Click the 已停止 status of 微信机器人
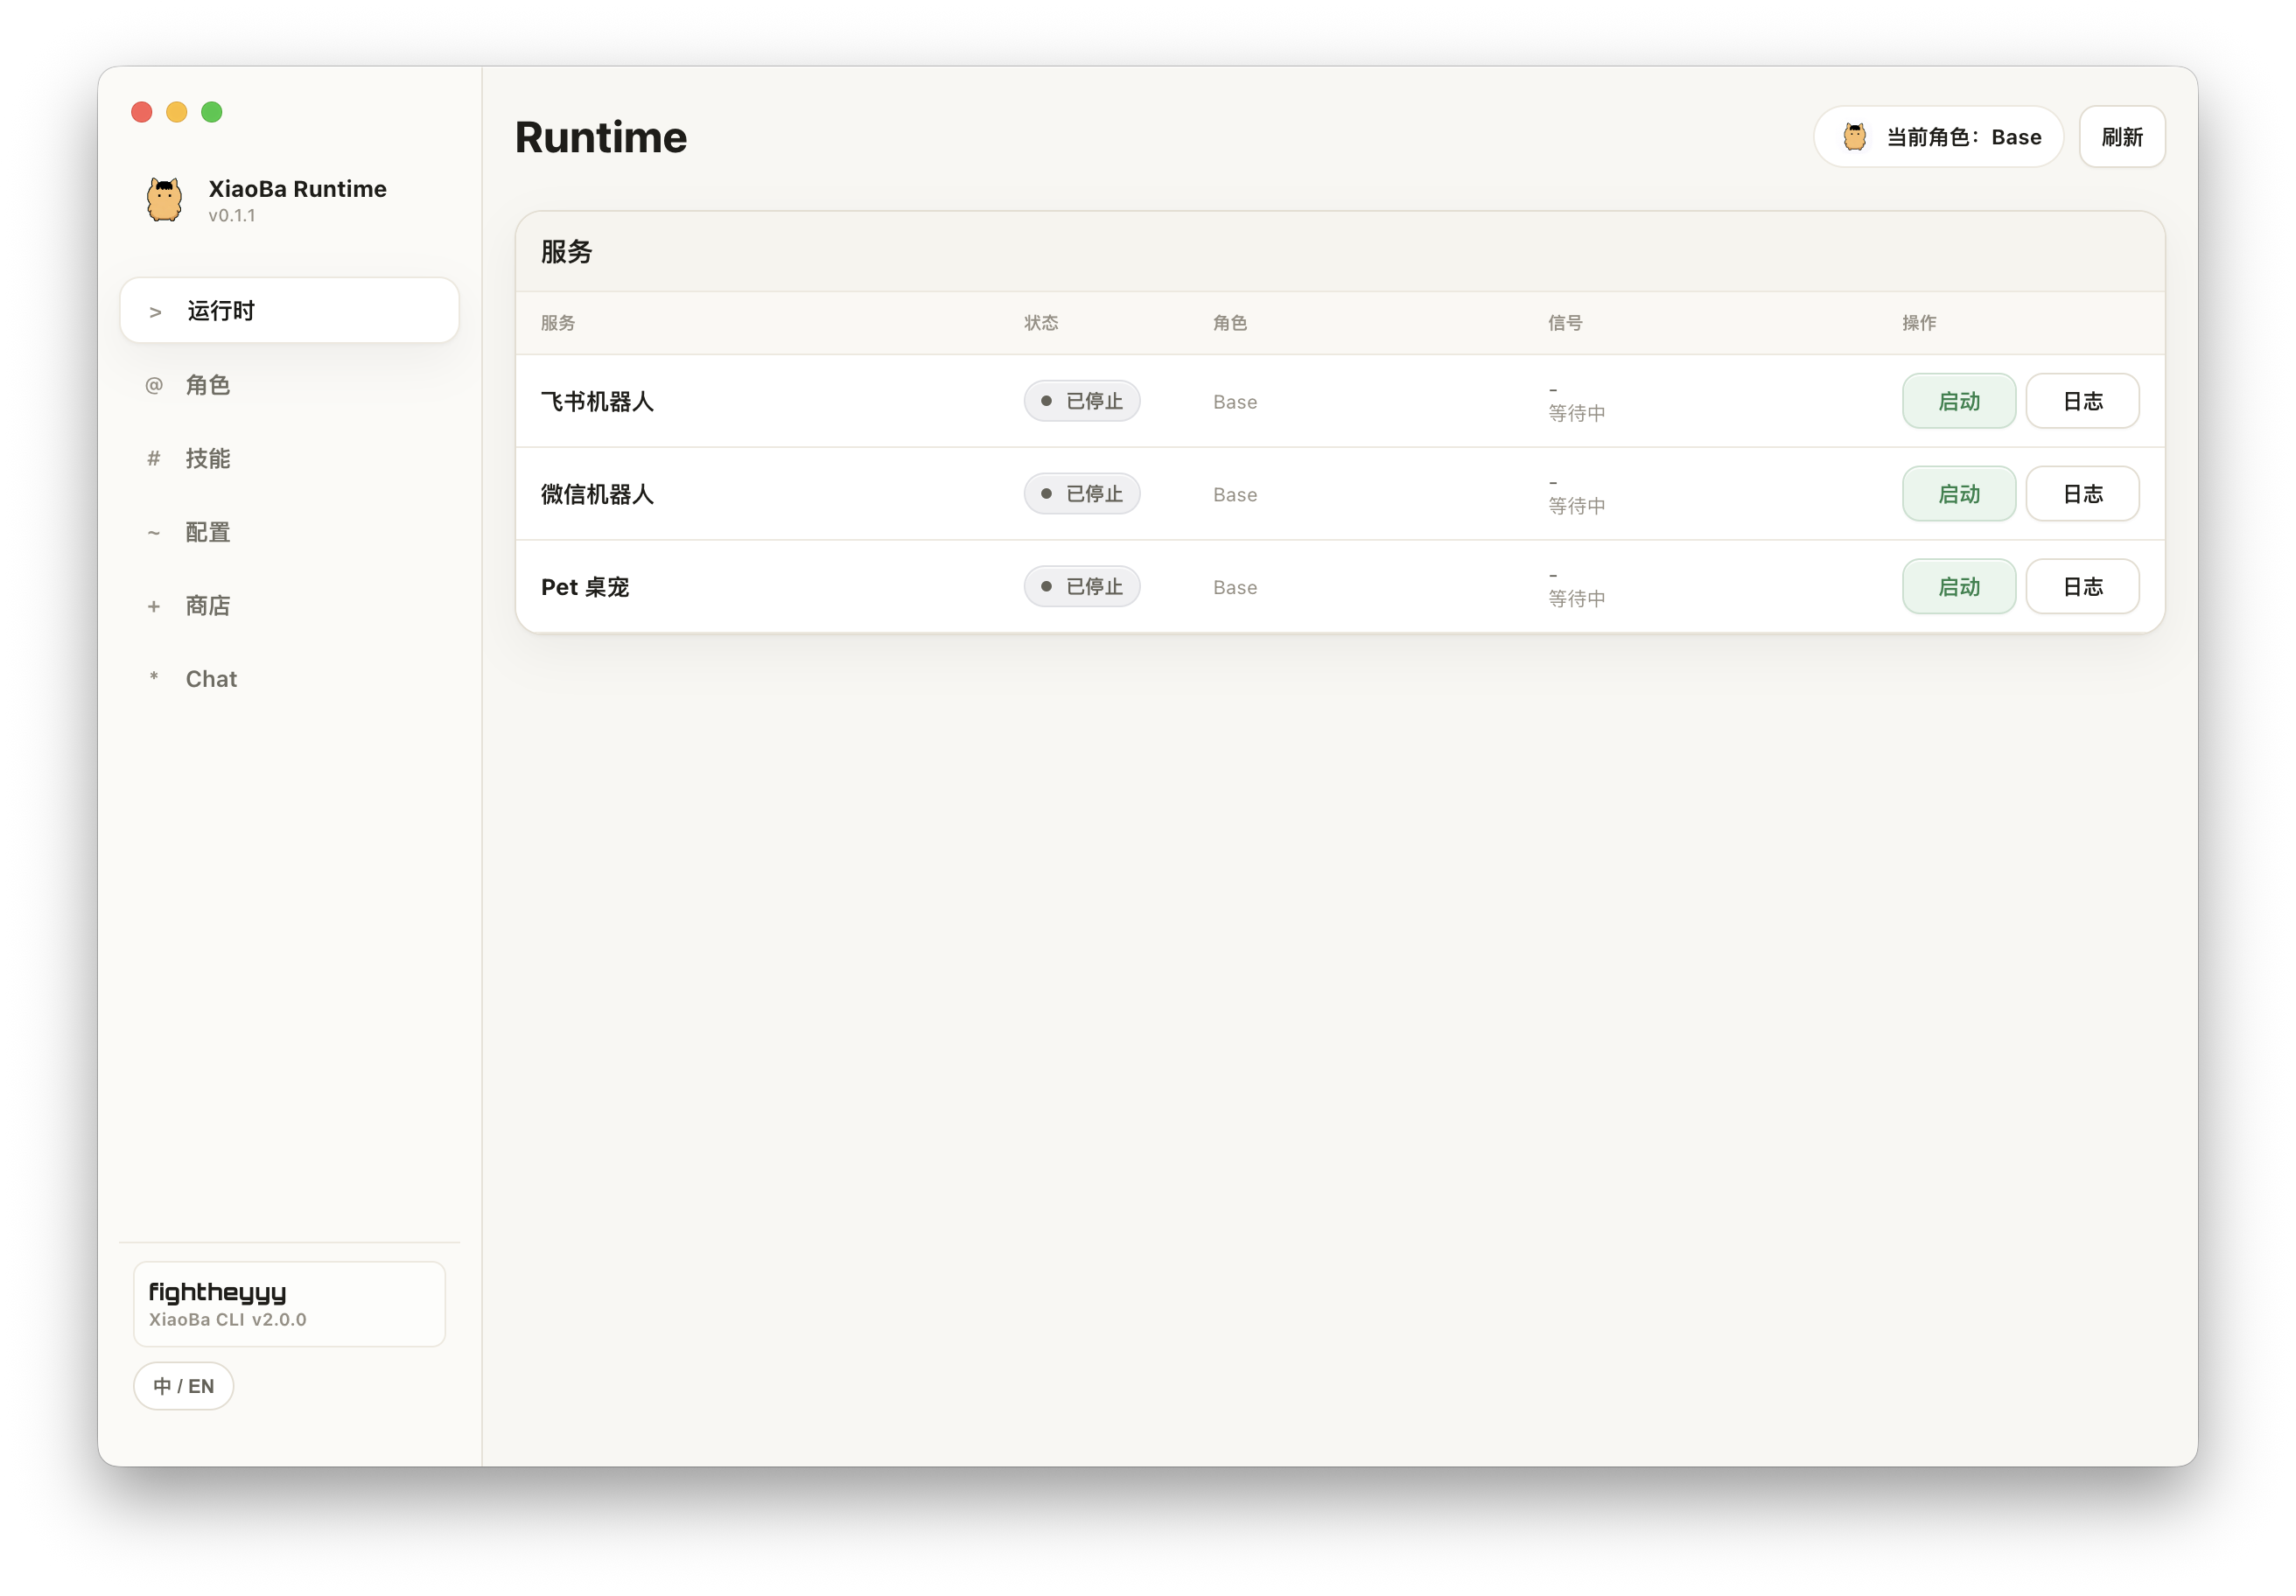 [x=1081, y=494]
